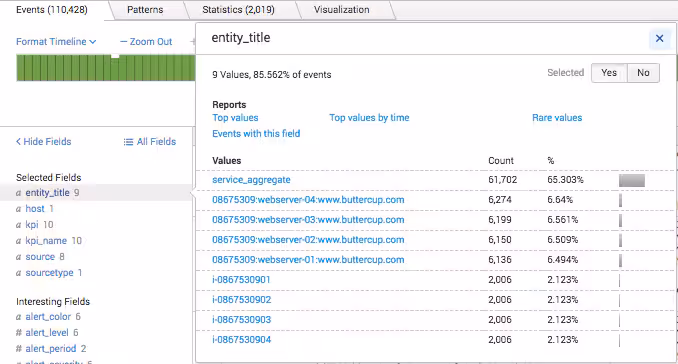Image resolution: width=678 pixels, height=364 pixels.
Task: Filter by i-0867530904 value
Action: [241, 339]
